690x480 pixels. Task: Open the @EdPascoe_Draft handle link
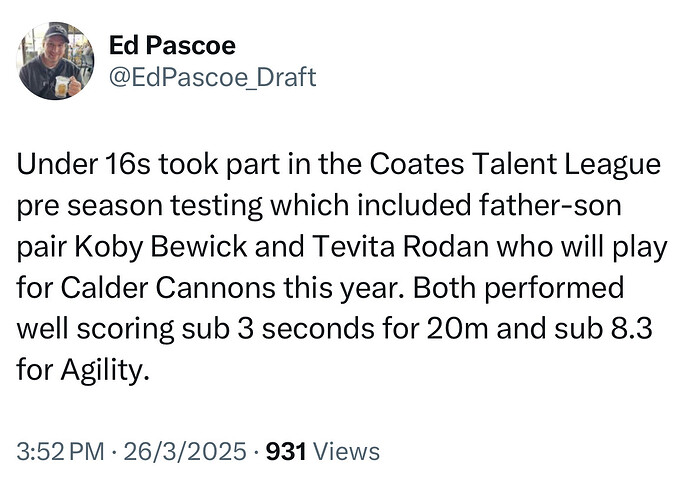[x=212, y=77]
